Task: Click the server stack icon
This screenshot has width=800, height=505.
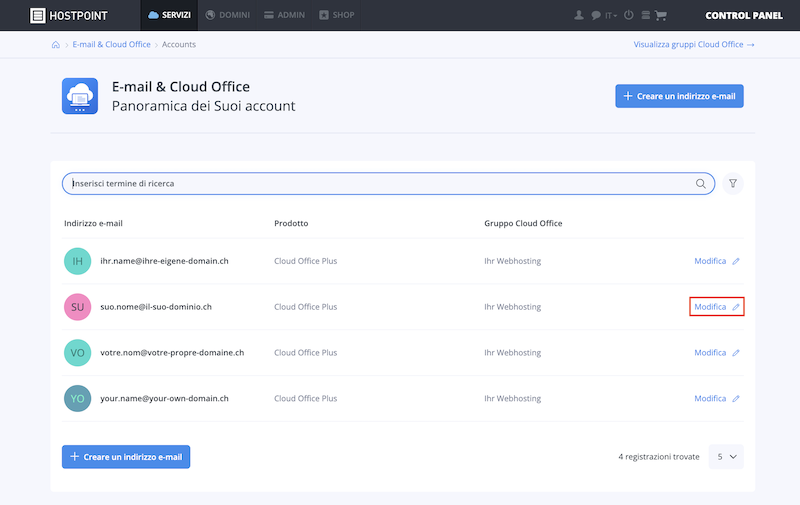Action: click(x=645, y=15)
